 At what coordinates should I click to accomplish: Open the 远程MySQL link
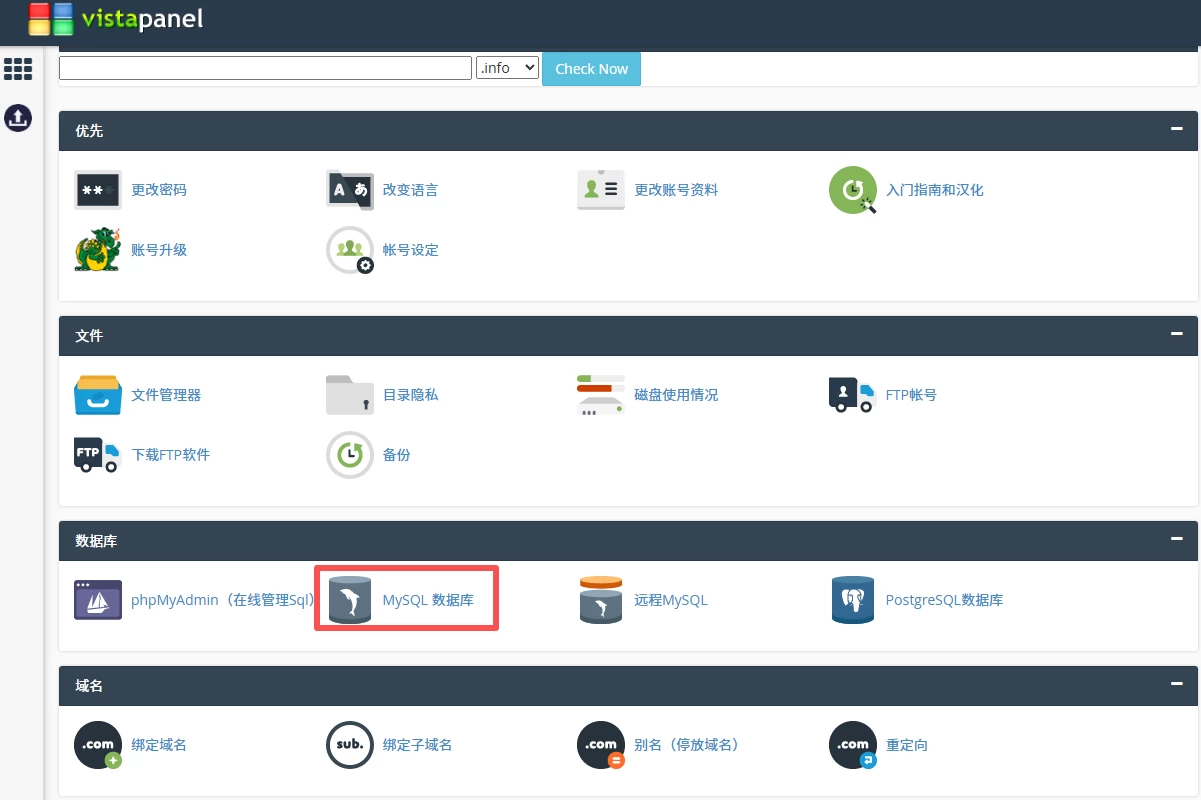coord(670,600)
